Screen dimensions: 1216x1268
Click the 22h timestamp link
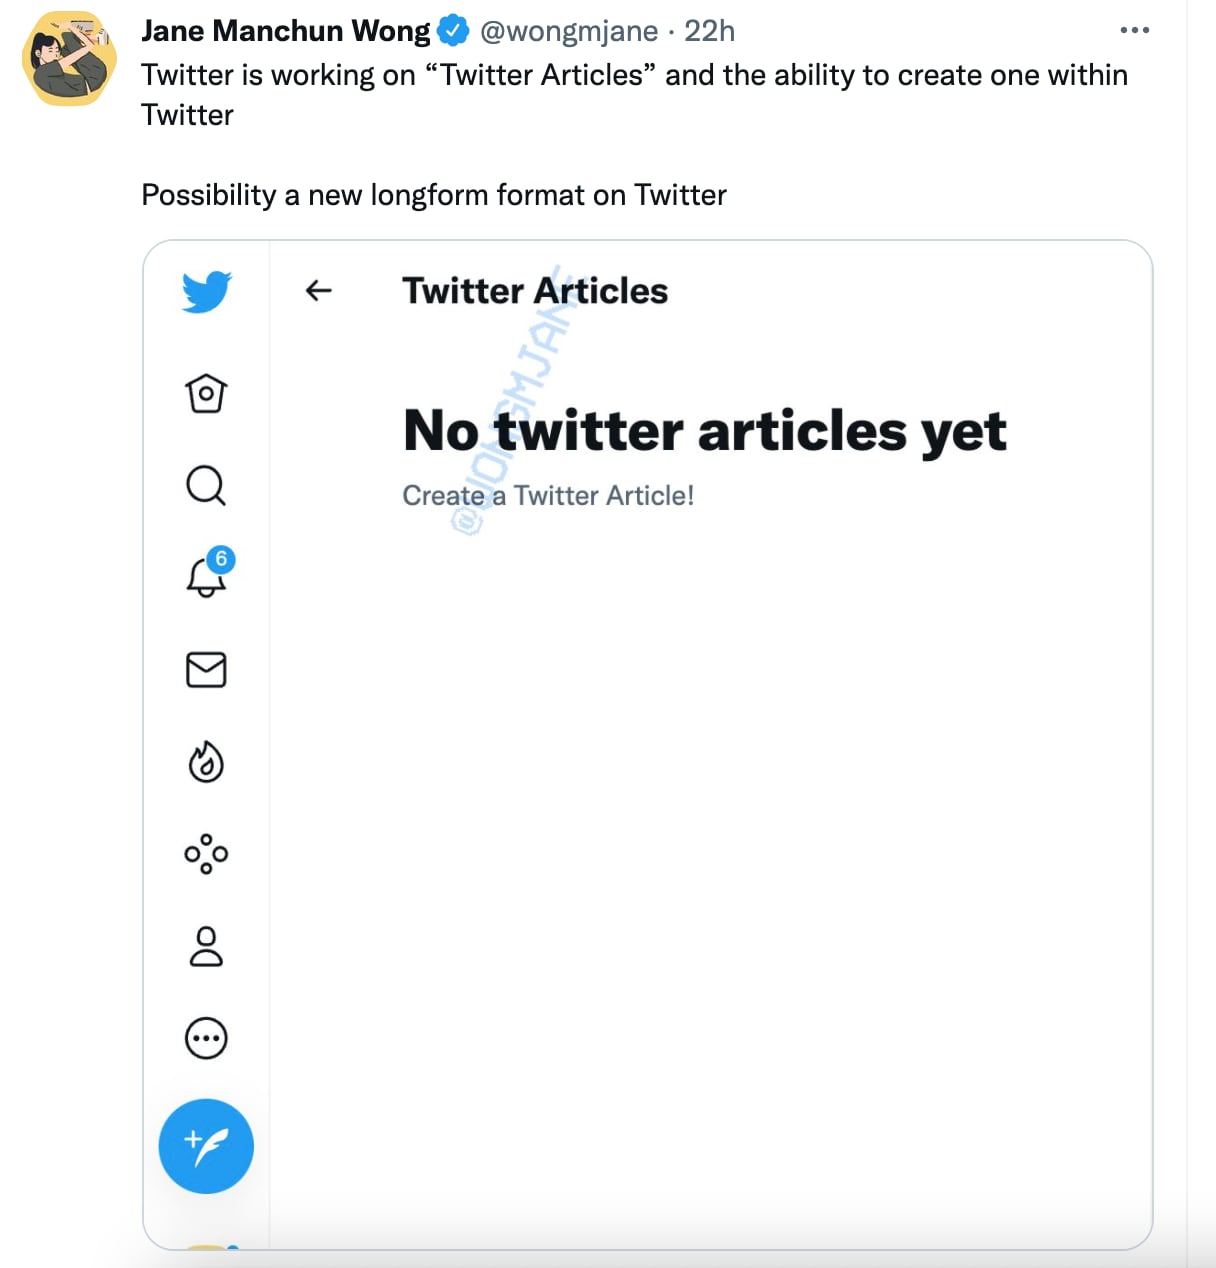(712, 31)
